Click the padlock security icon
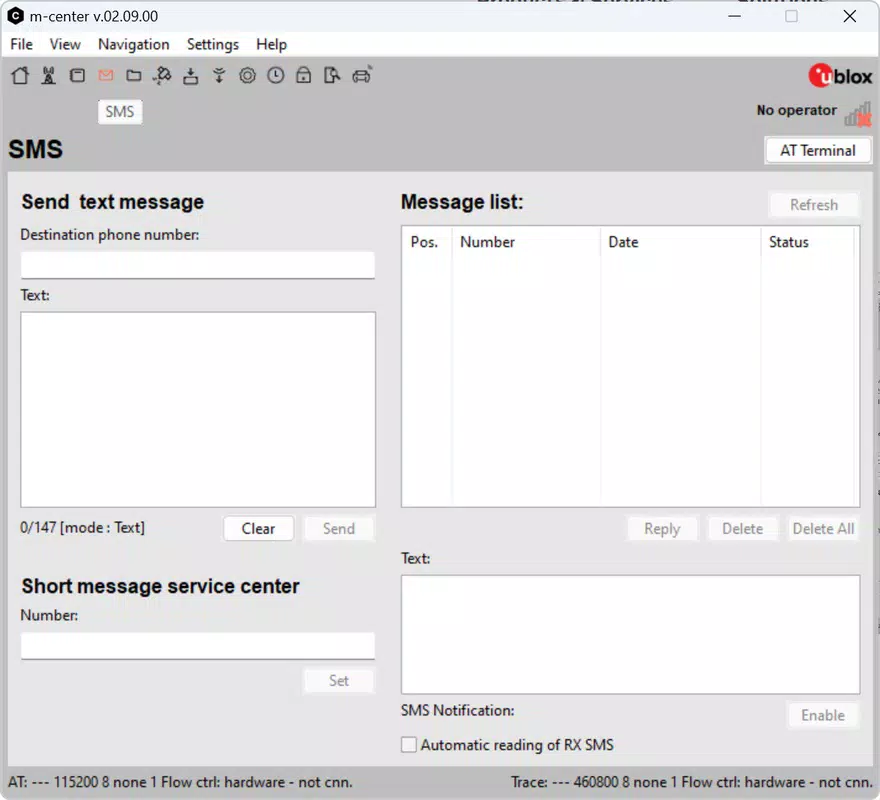 click(304, 75)
